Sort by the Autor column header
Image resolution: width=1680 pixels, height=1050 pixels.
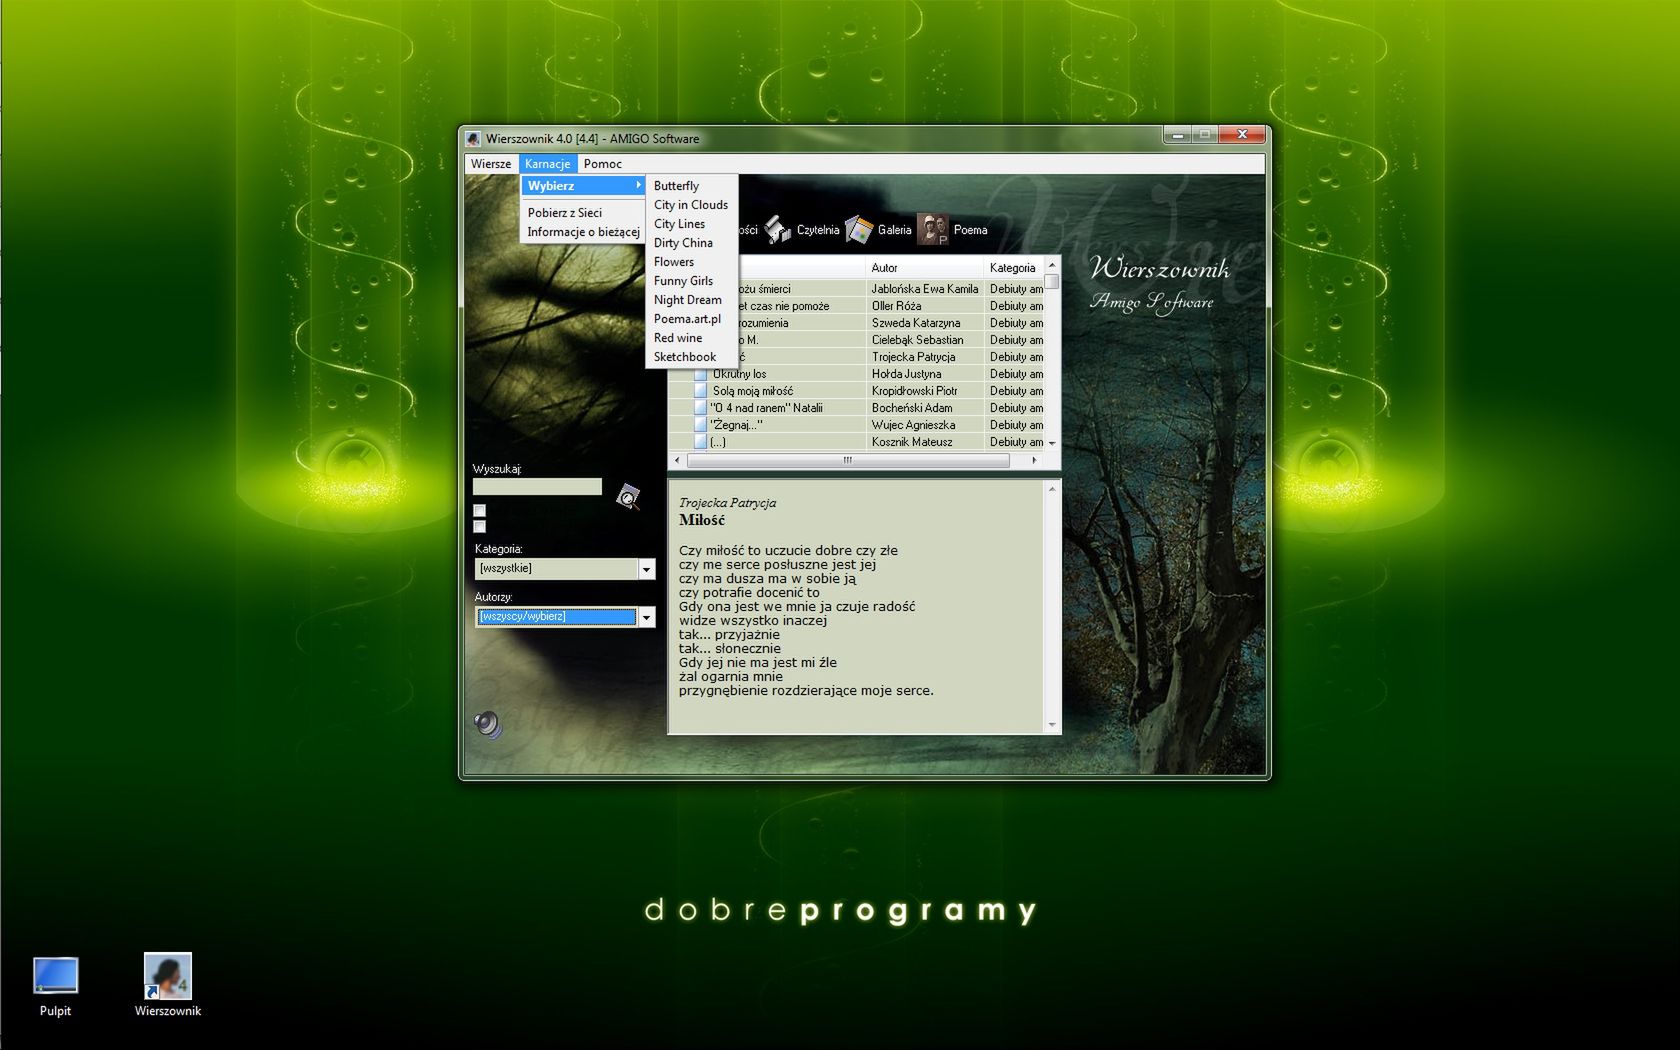pos(924,268)
